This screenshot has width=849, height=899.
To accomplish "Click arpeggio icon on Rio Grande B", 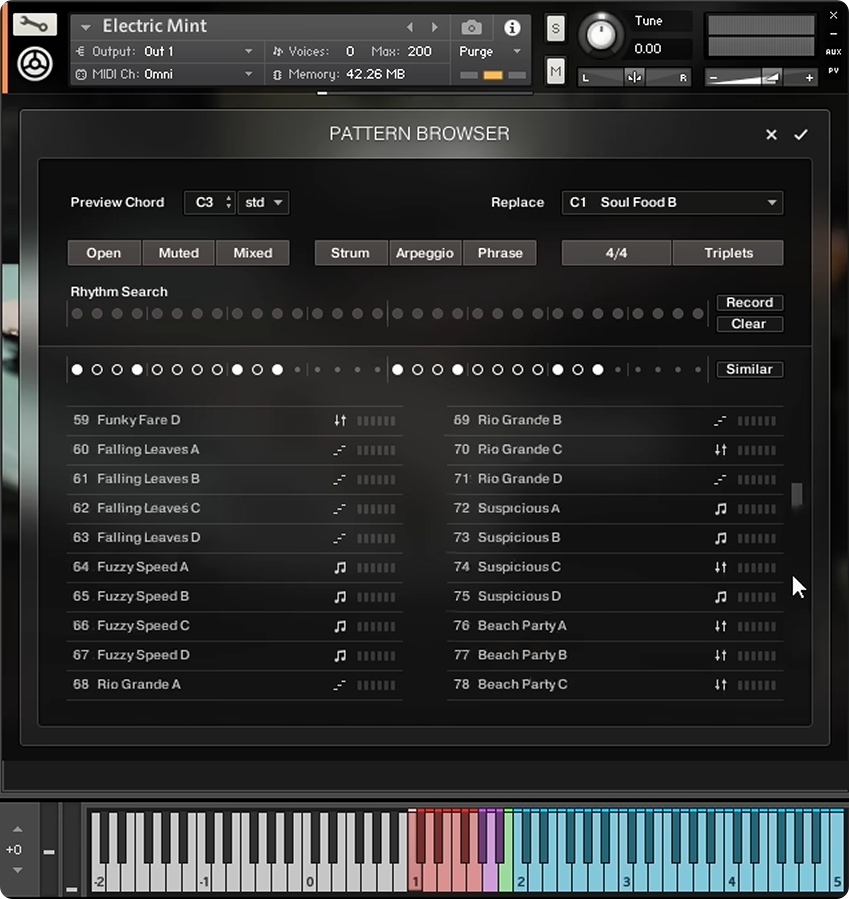I will click(720, 421).
